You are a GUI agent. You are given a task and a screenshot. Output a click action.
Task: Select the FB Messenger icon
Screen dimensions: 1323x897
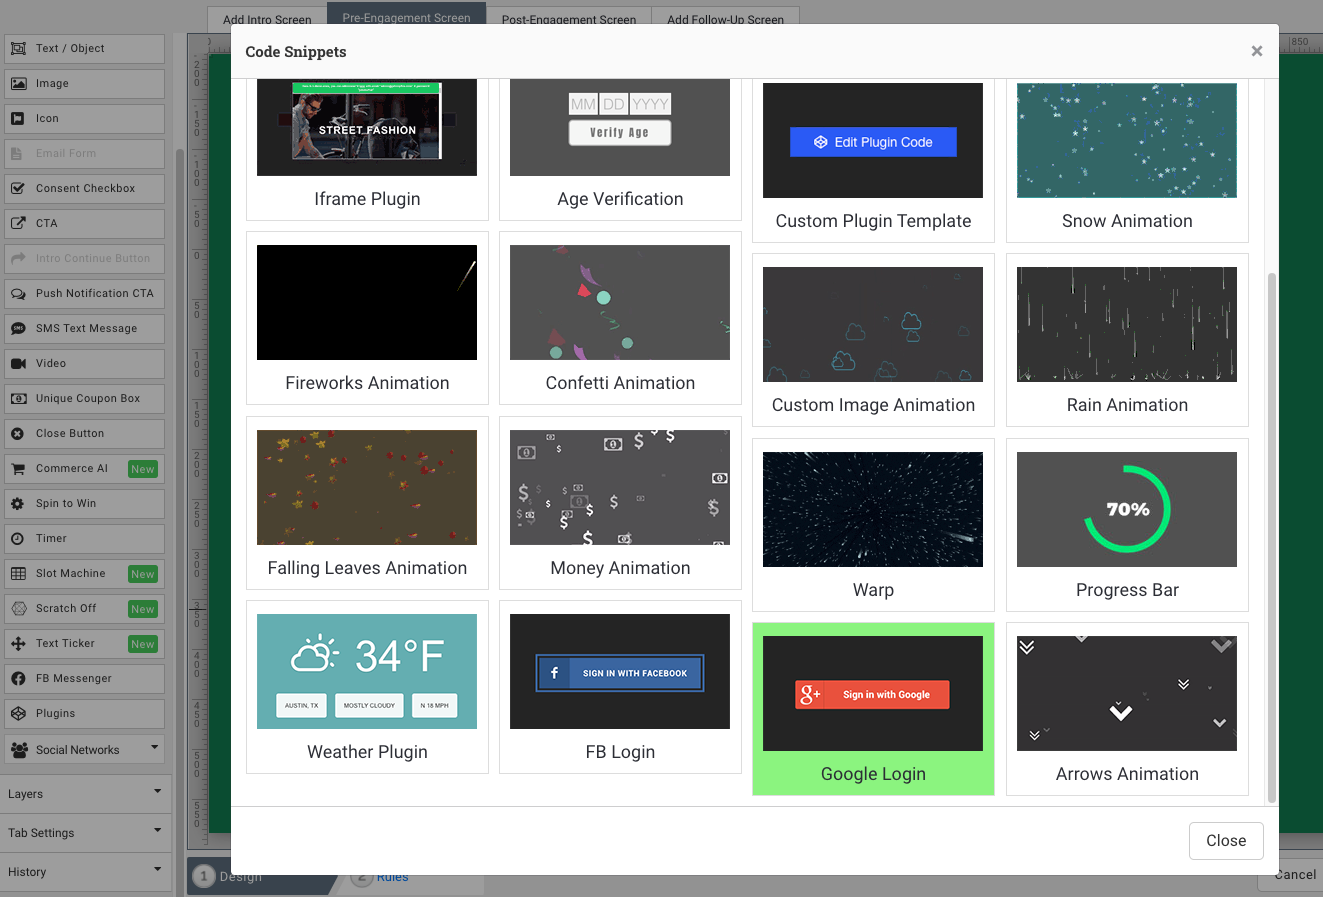18,679
